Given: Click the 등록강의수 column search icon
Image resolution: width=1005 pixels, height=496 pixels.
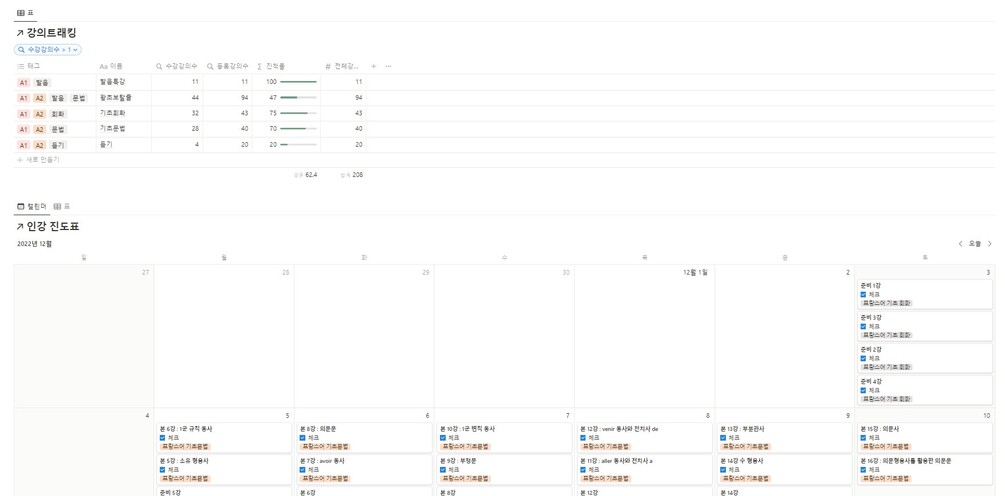Looking at the screenshot, I should click(210, 66).
